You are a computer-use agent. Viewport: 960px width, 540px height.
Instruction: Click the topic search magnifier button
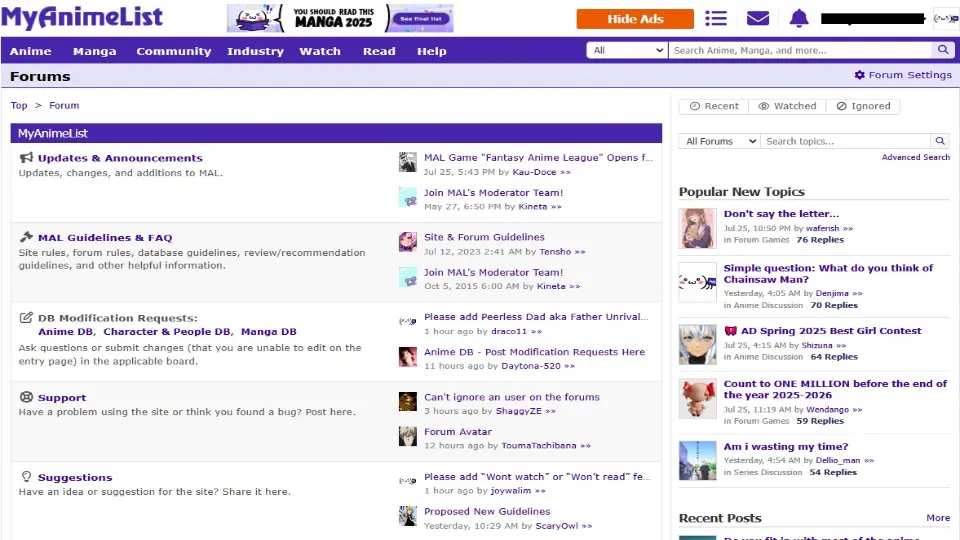(940, 141)
